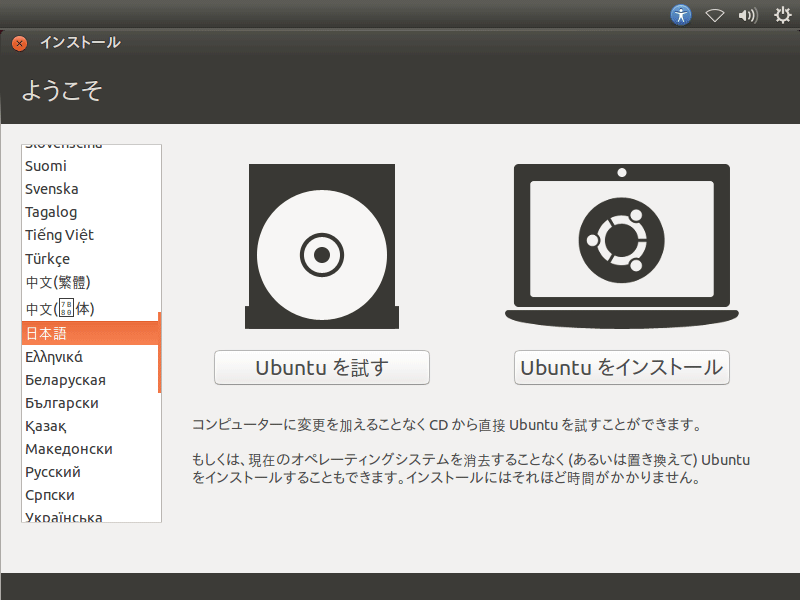Select Svenska in the language list
The image size is (800, 600).
point(90,189)
